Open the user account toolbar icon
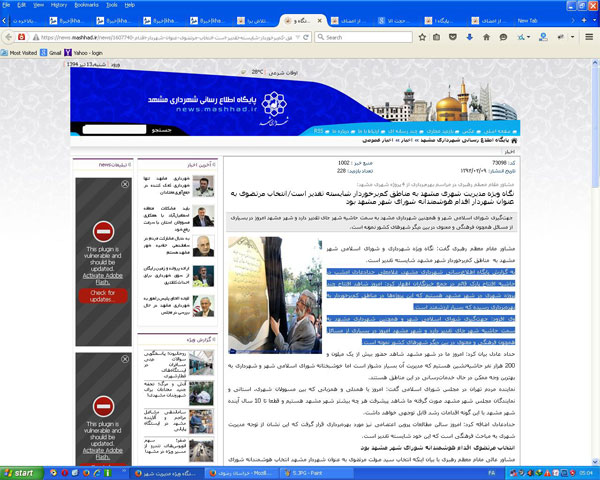This screenshot has height=480, width=600. click(x=543, y=37)
